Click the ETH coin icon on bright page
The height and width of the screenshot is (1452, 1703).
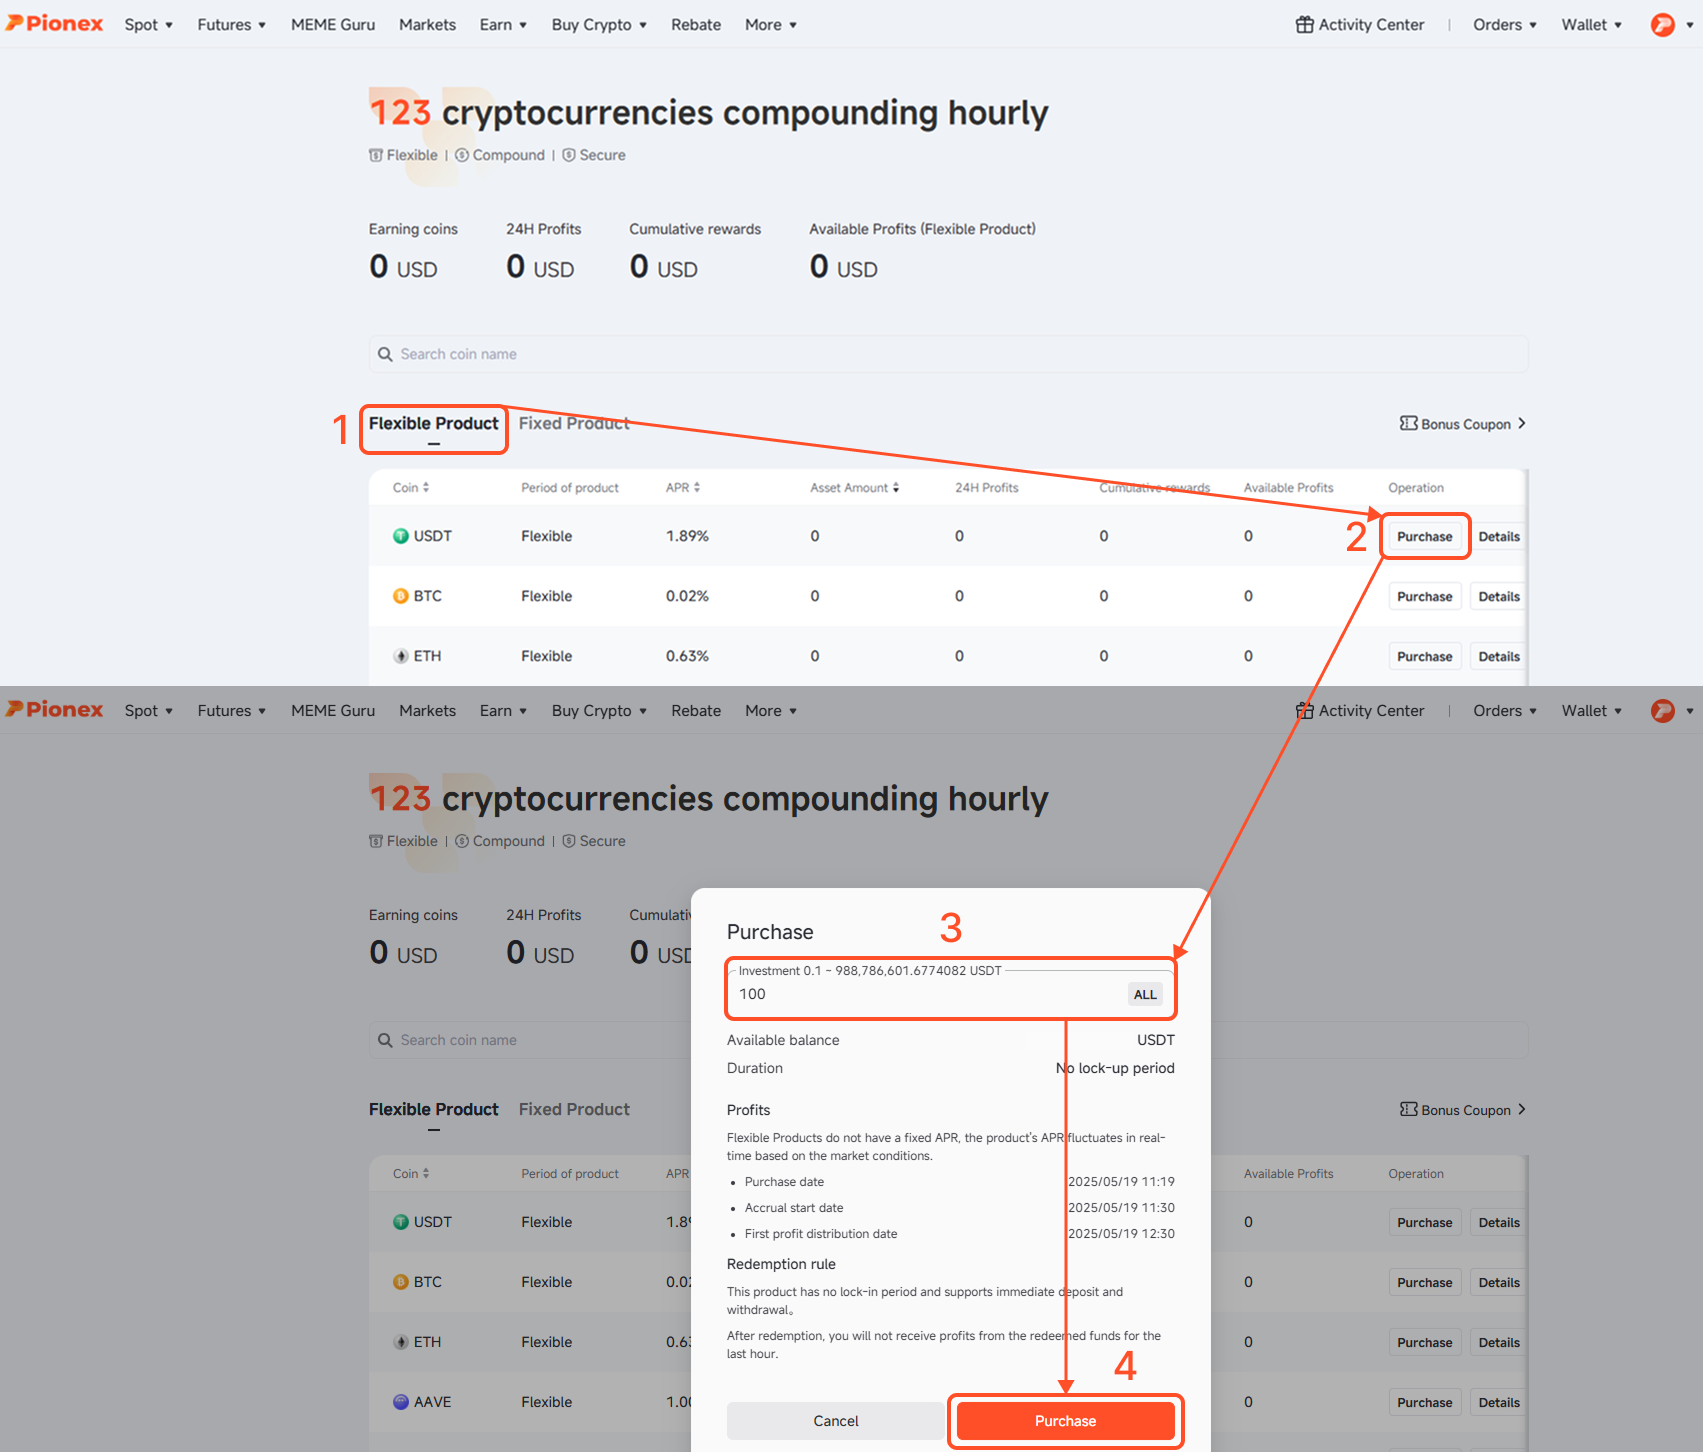[x=401, y=656]
